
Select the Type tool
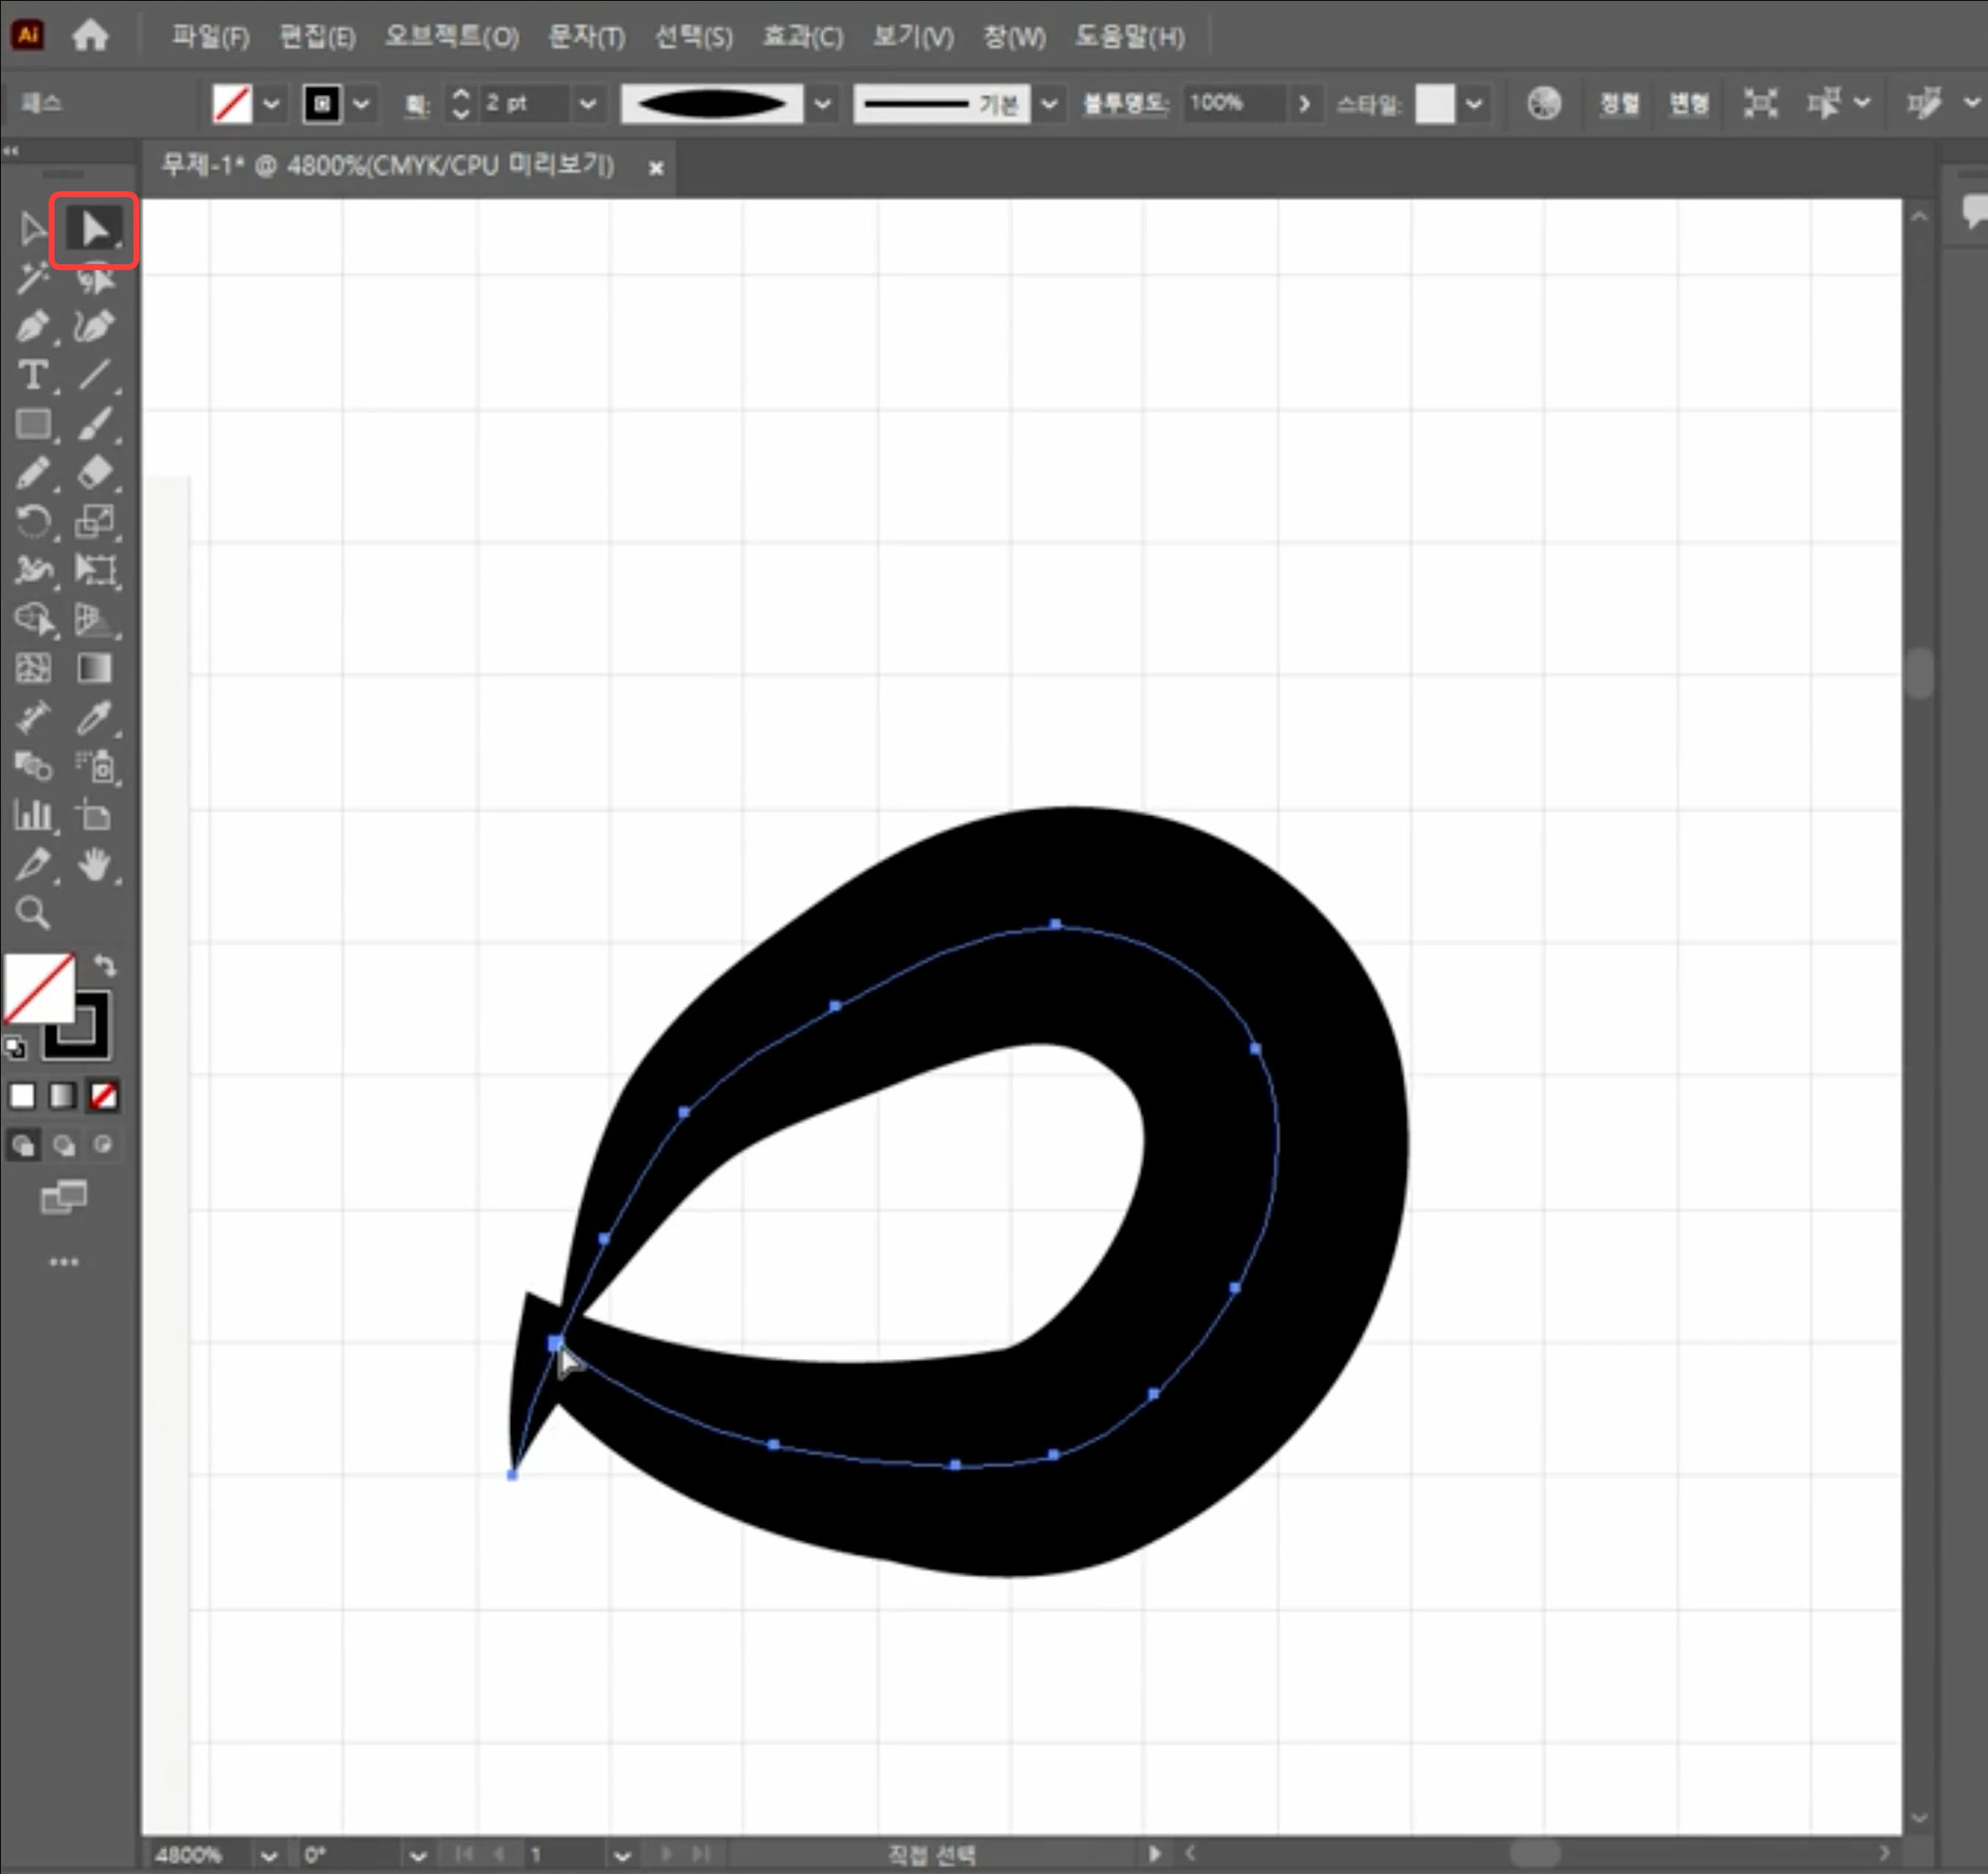click(32, 376)
